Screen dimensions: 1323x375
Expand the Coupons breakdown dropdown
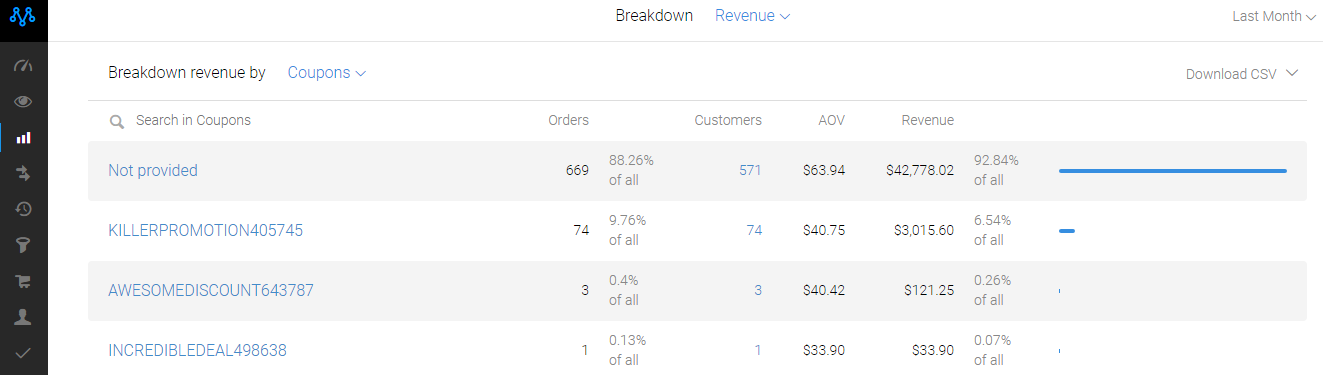pos(326,73)
